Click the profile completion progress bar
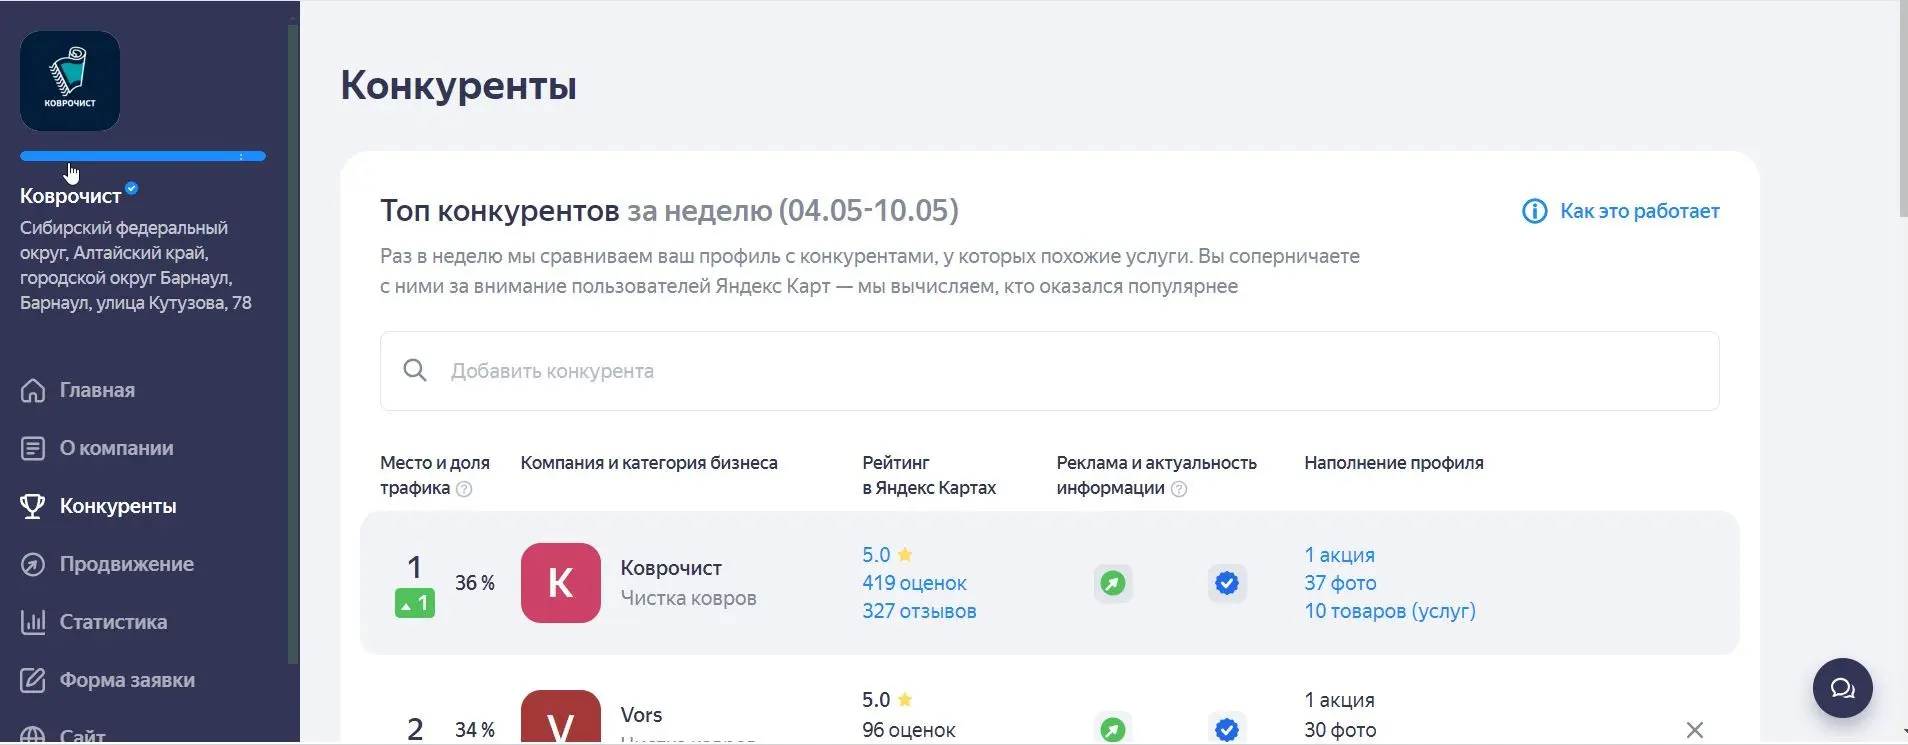 click(x=143, y=156)
